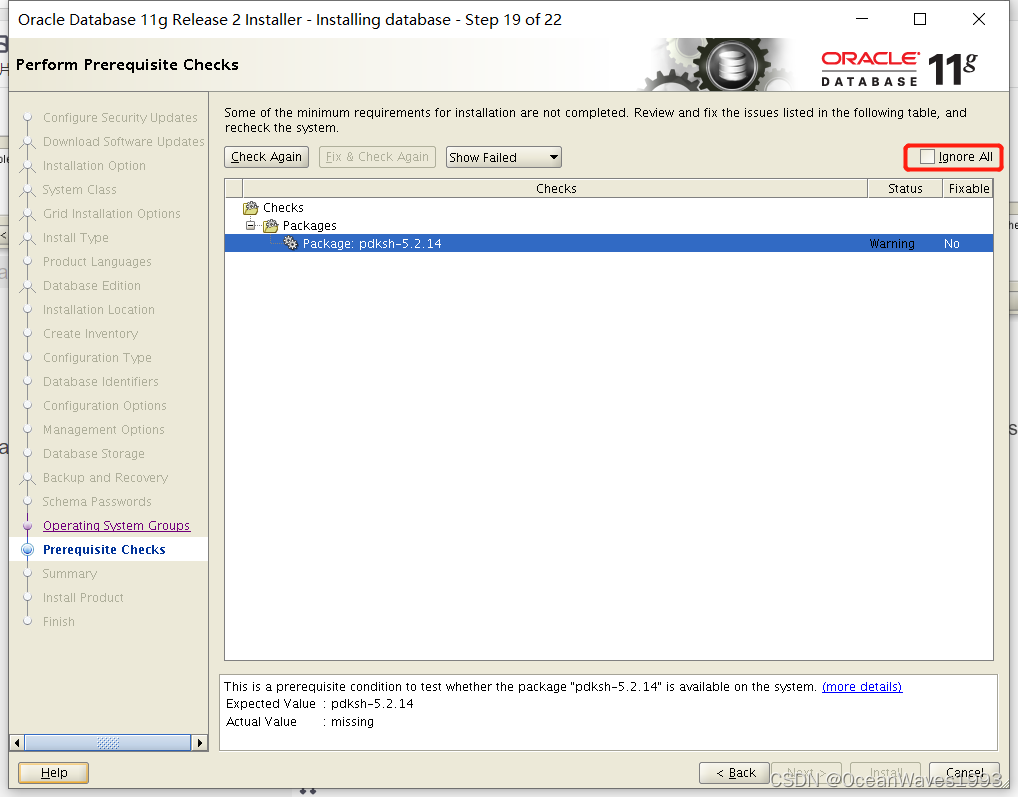Click the Backup and Recovery step
This screenshot has width=1018, height=797.
105,478
